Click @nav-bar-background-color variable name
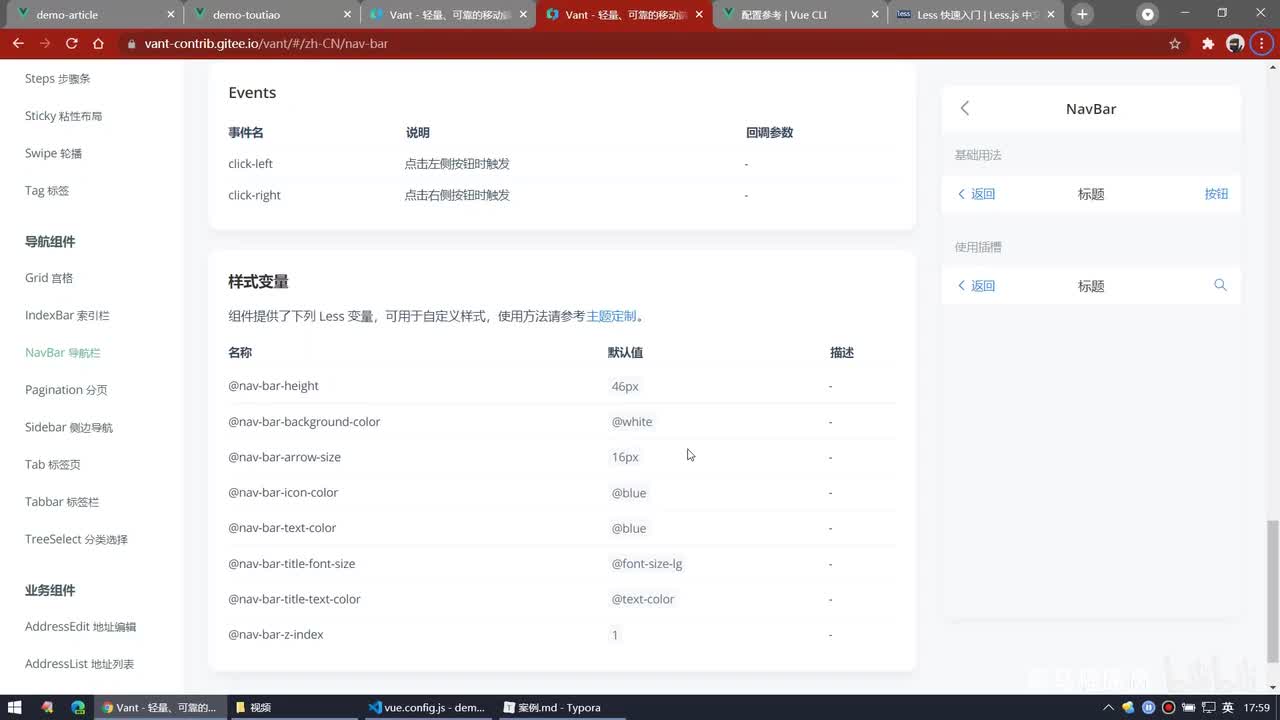 (304, 422)
